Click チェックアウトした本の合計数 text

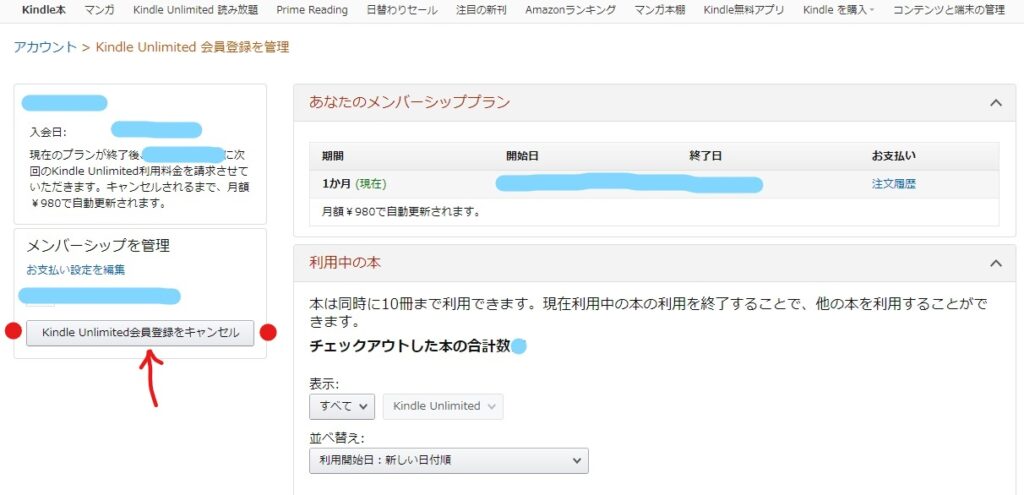[409, 347]
